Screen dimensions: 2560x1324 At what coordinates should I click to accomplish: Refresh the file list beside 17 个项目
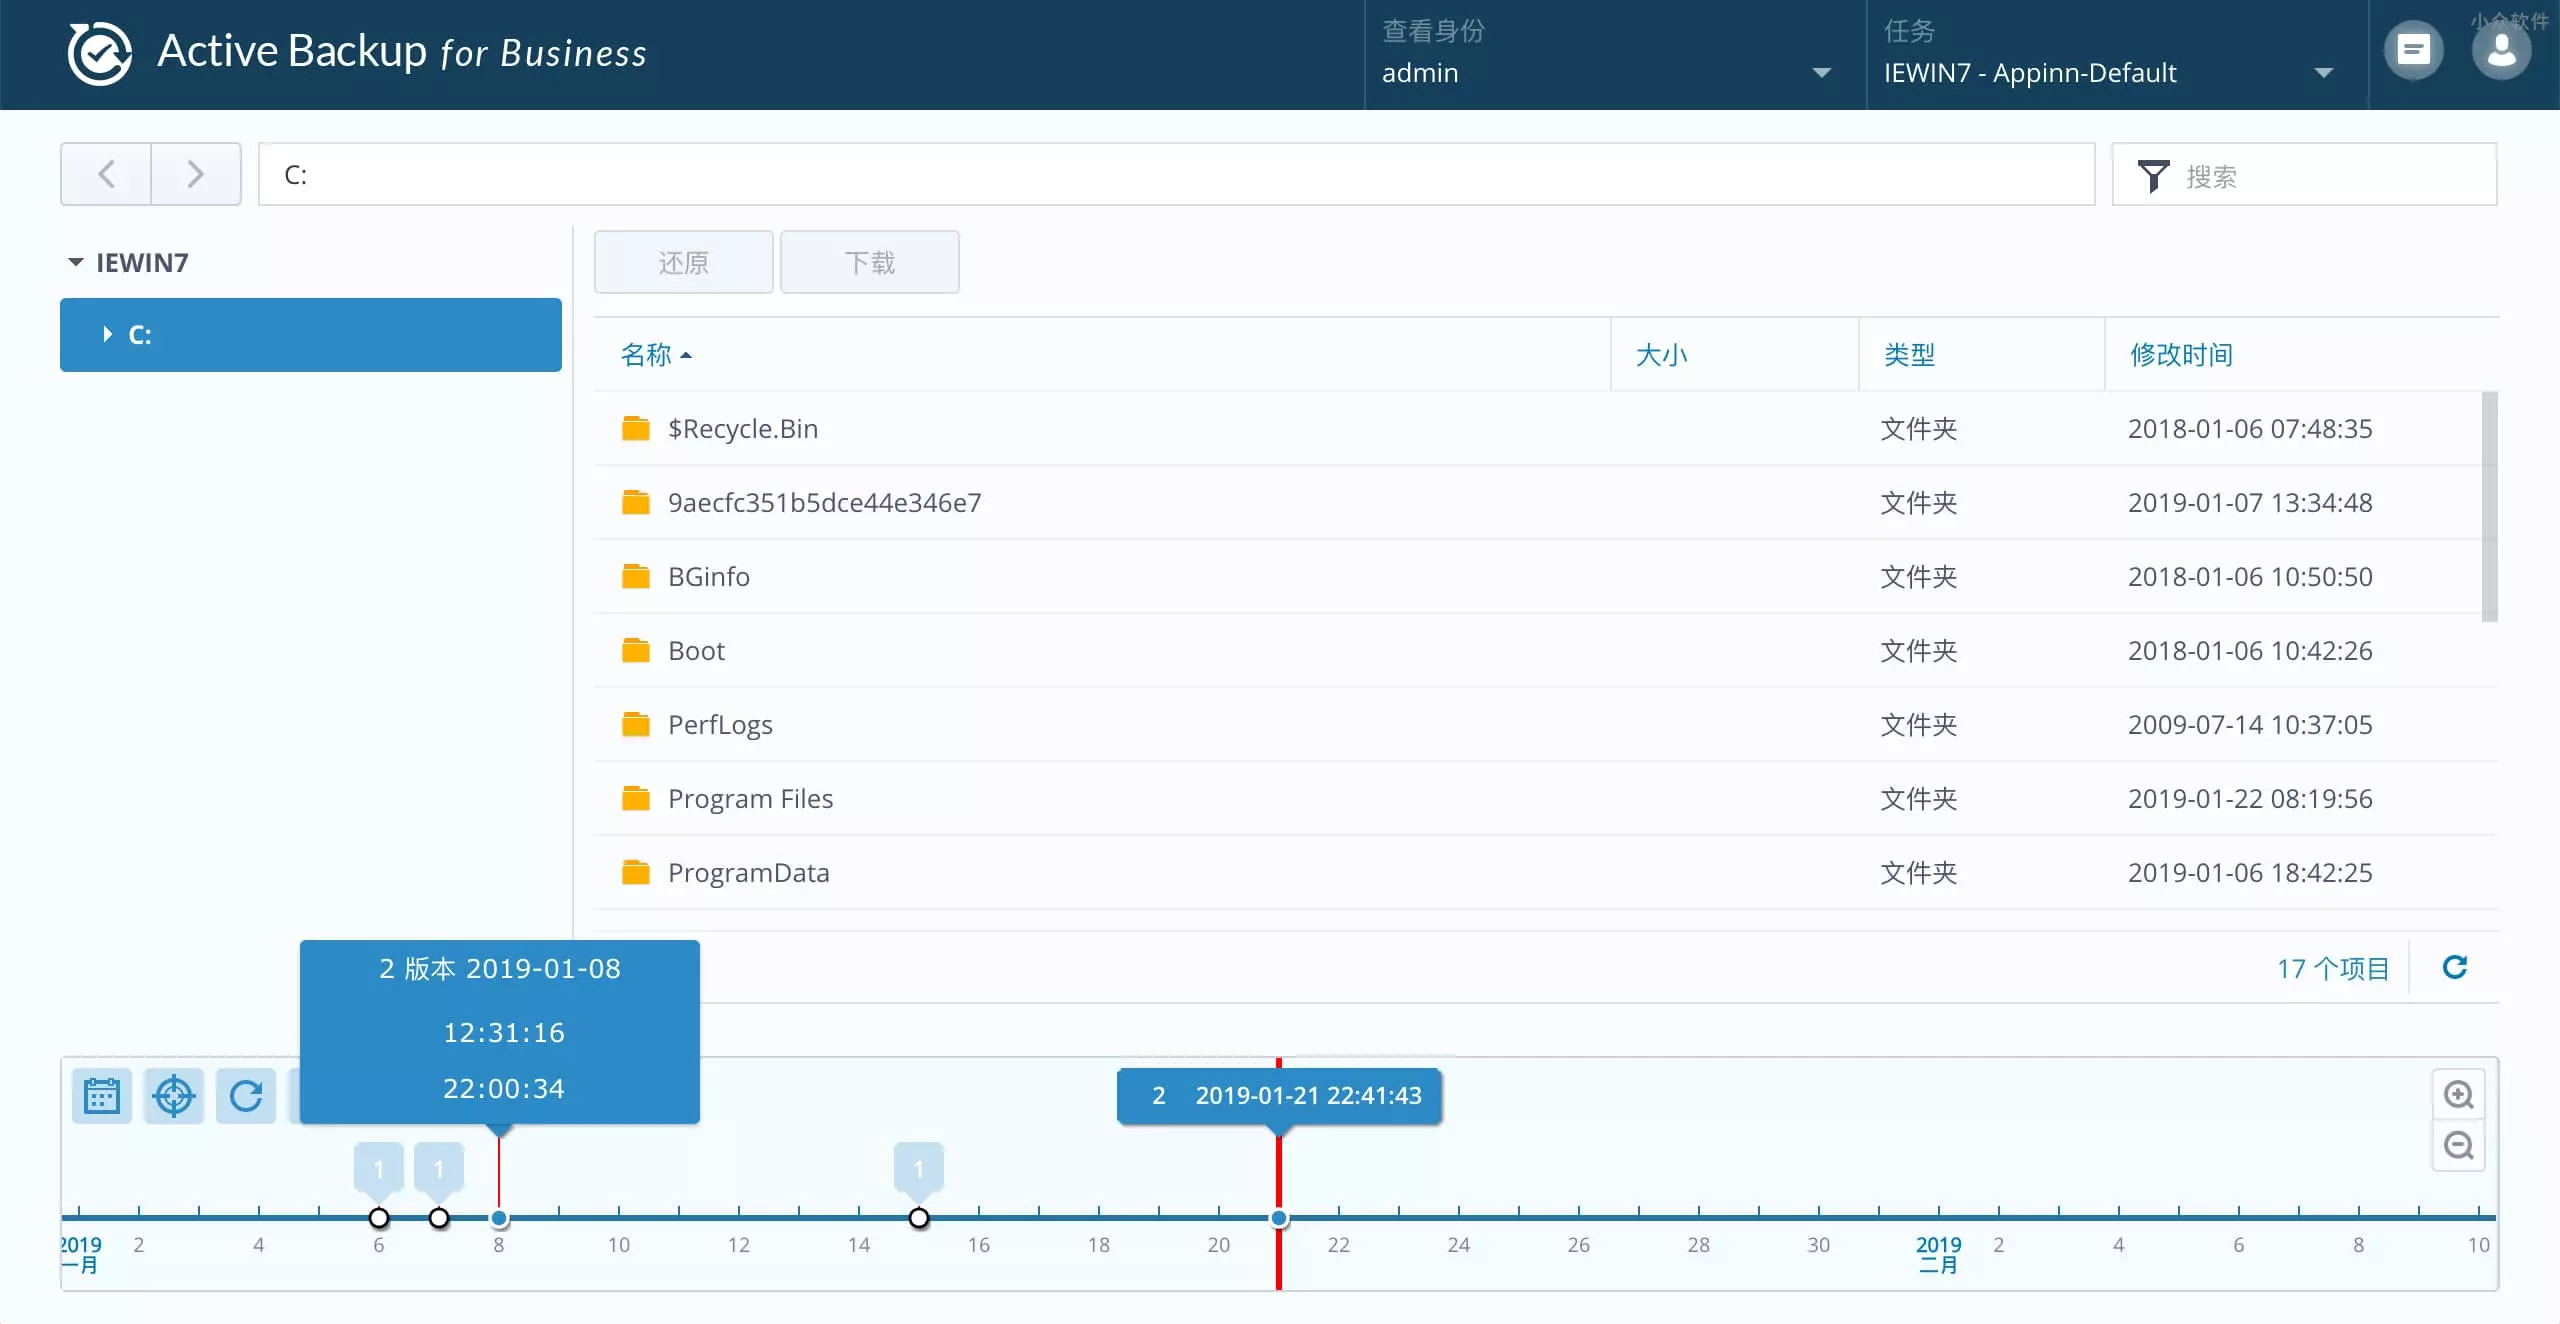click(x=2455, y=967)
